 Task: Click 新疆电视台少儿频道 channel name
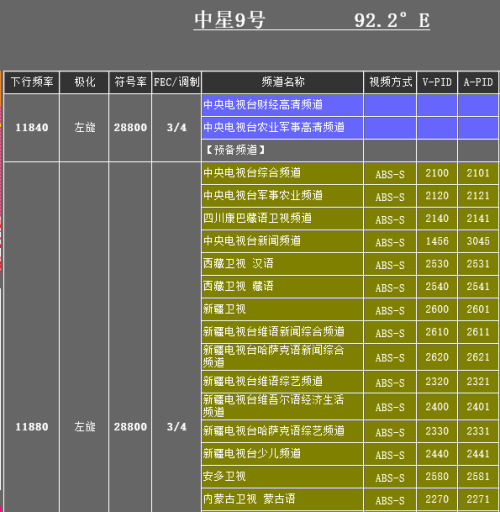click(252, 453)
